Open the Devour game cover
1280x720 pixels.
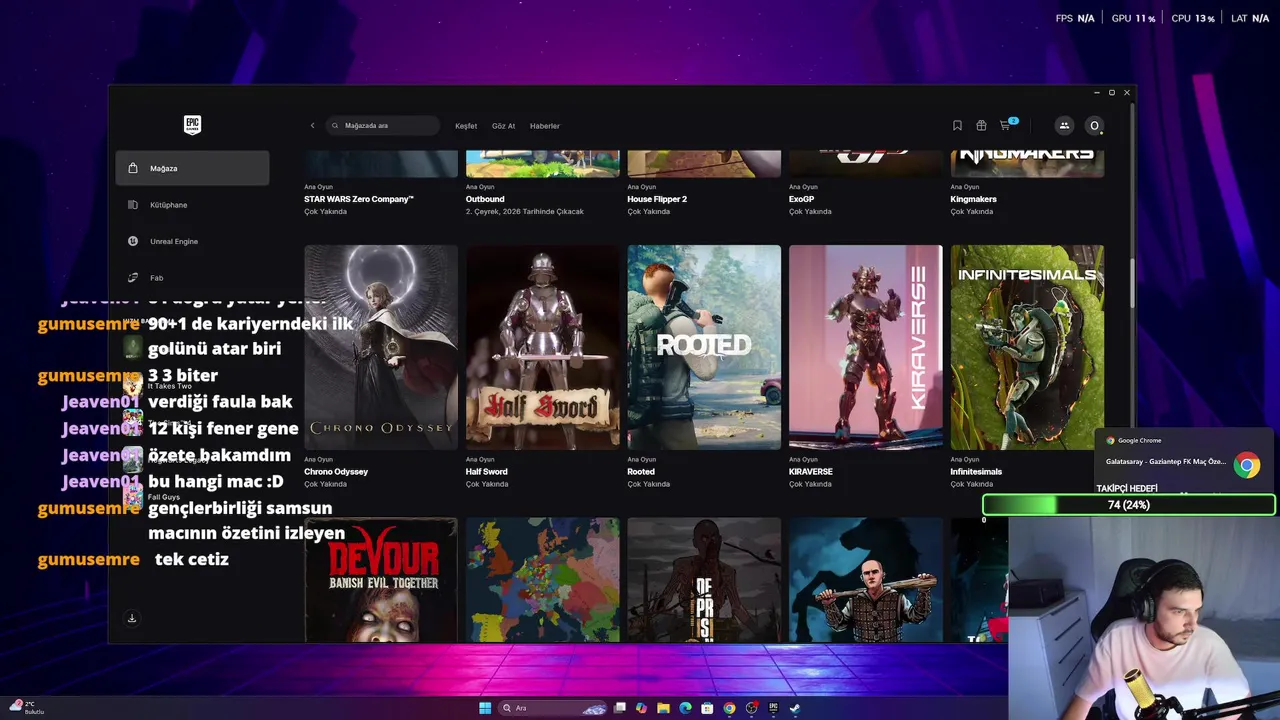click(x=381, y=580)
